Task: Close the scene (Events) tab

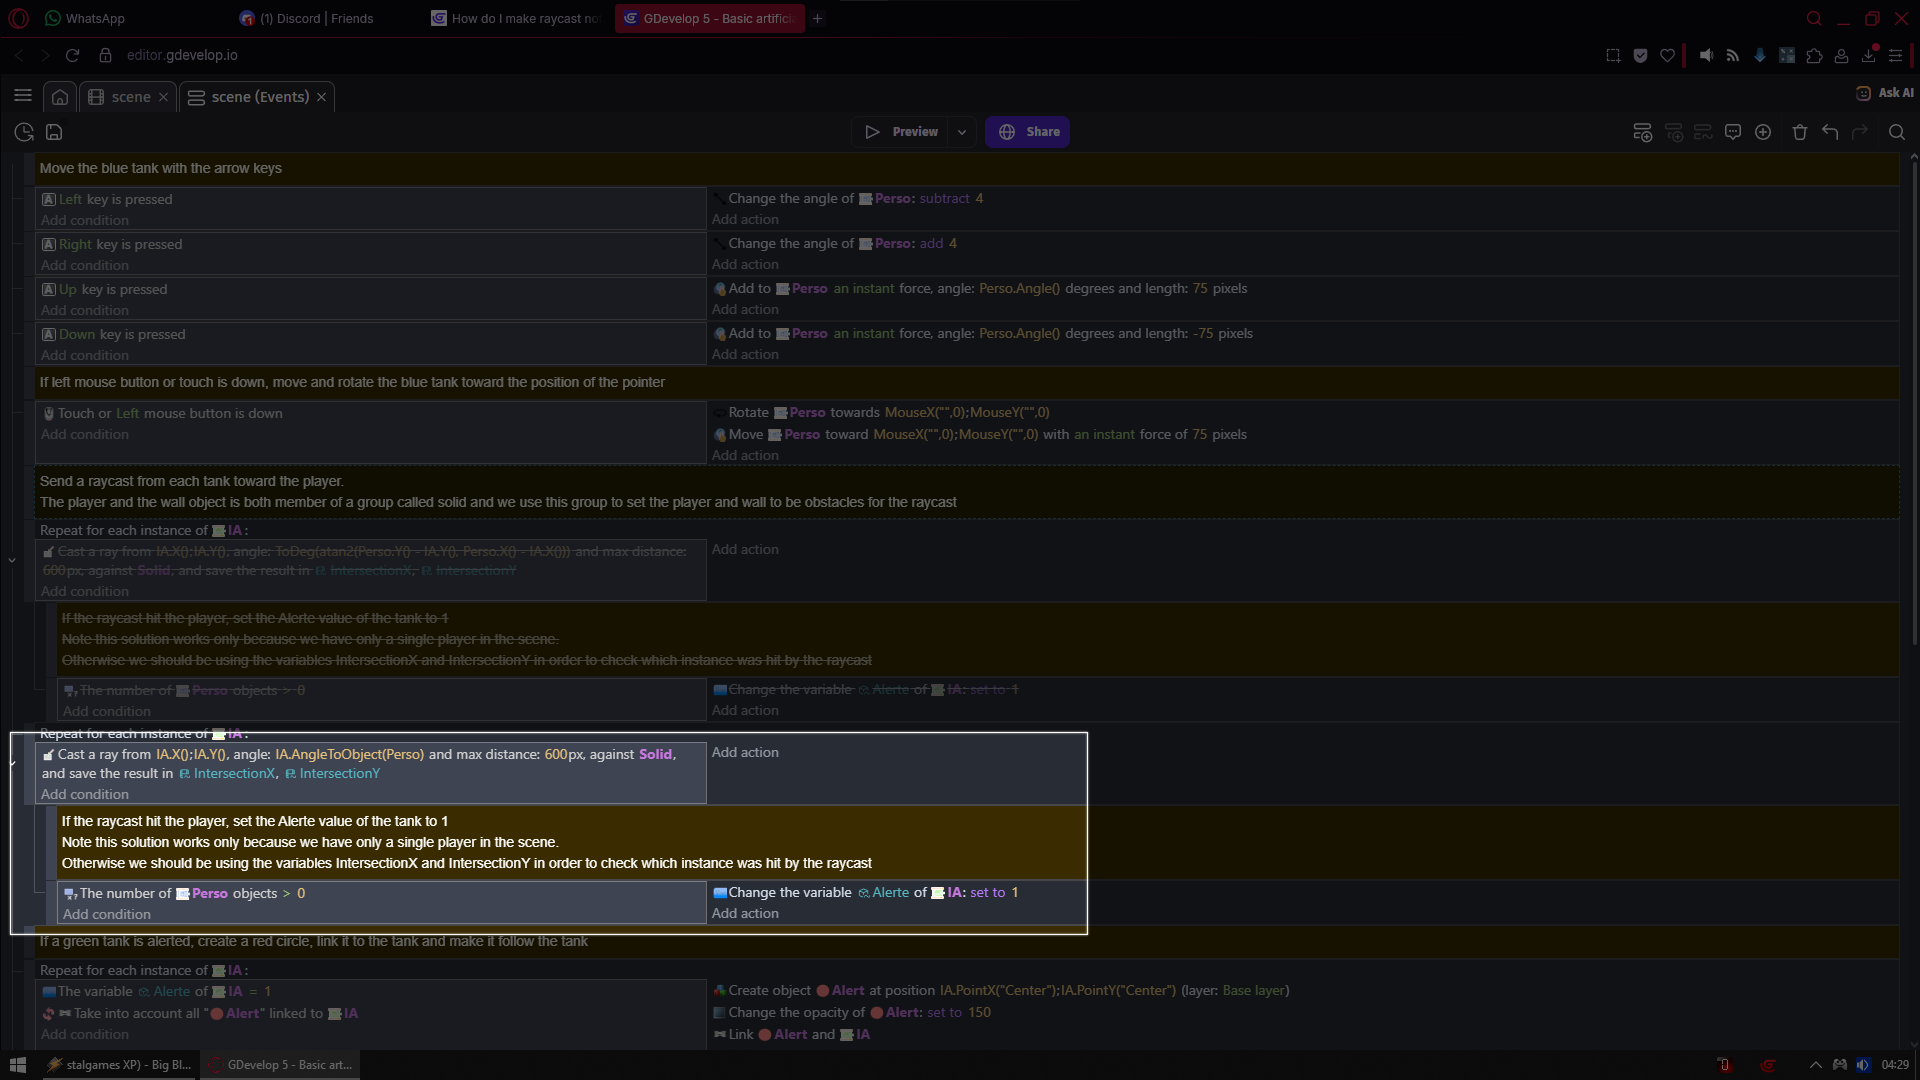Action: pos(321,97)
